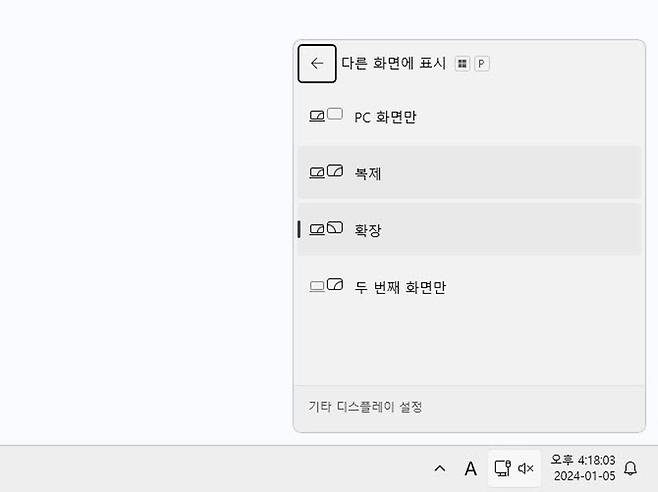Viewport: 658px width, 492px height.
Task: Click the display/network tray icon
Action: 502,468
